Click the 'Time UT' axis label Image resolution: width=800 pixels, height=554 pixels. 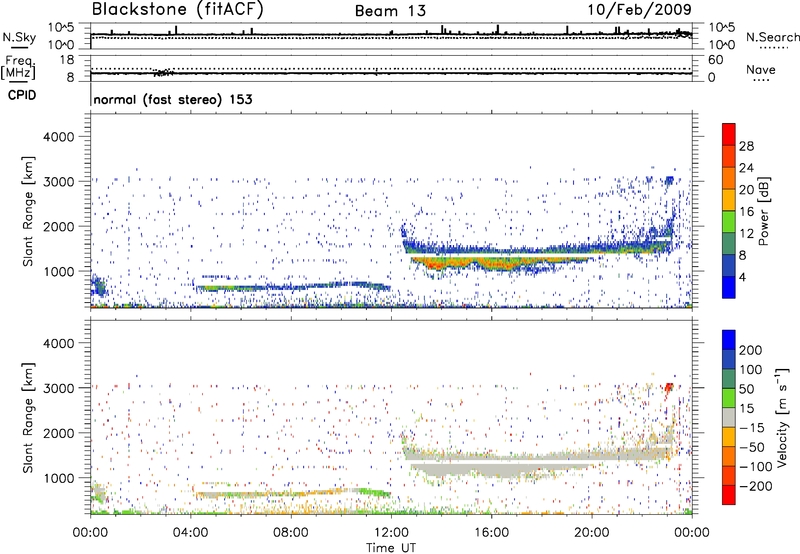[x=391, y=548]
